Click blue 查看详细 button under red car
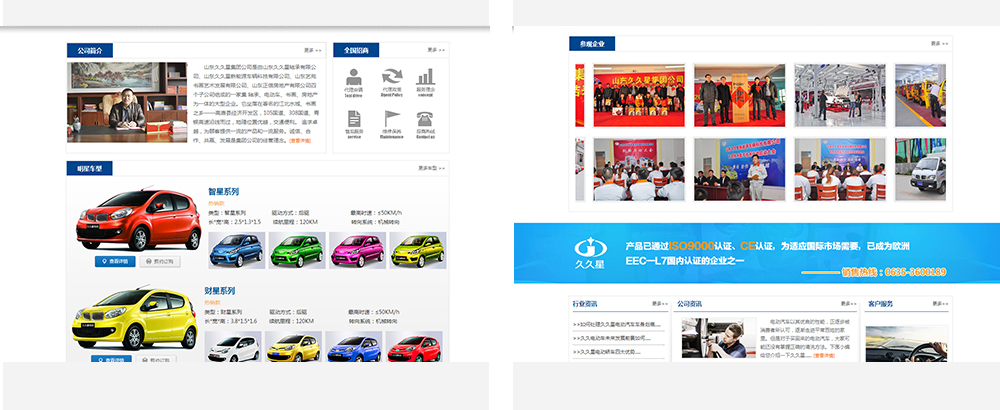Image resolution: width=1000 pixels, height=410 pixels. [115, 261]
